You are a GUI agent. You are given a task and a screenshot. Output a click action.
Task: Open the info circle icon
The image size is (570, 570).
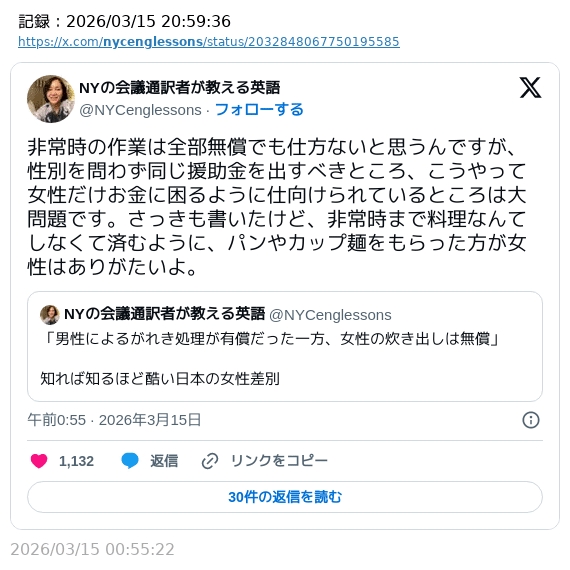click(531, 420)
